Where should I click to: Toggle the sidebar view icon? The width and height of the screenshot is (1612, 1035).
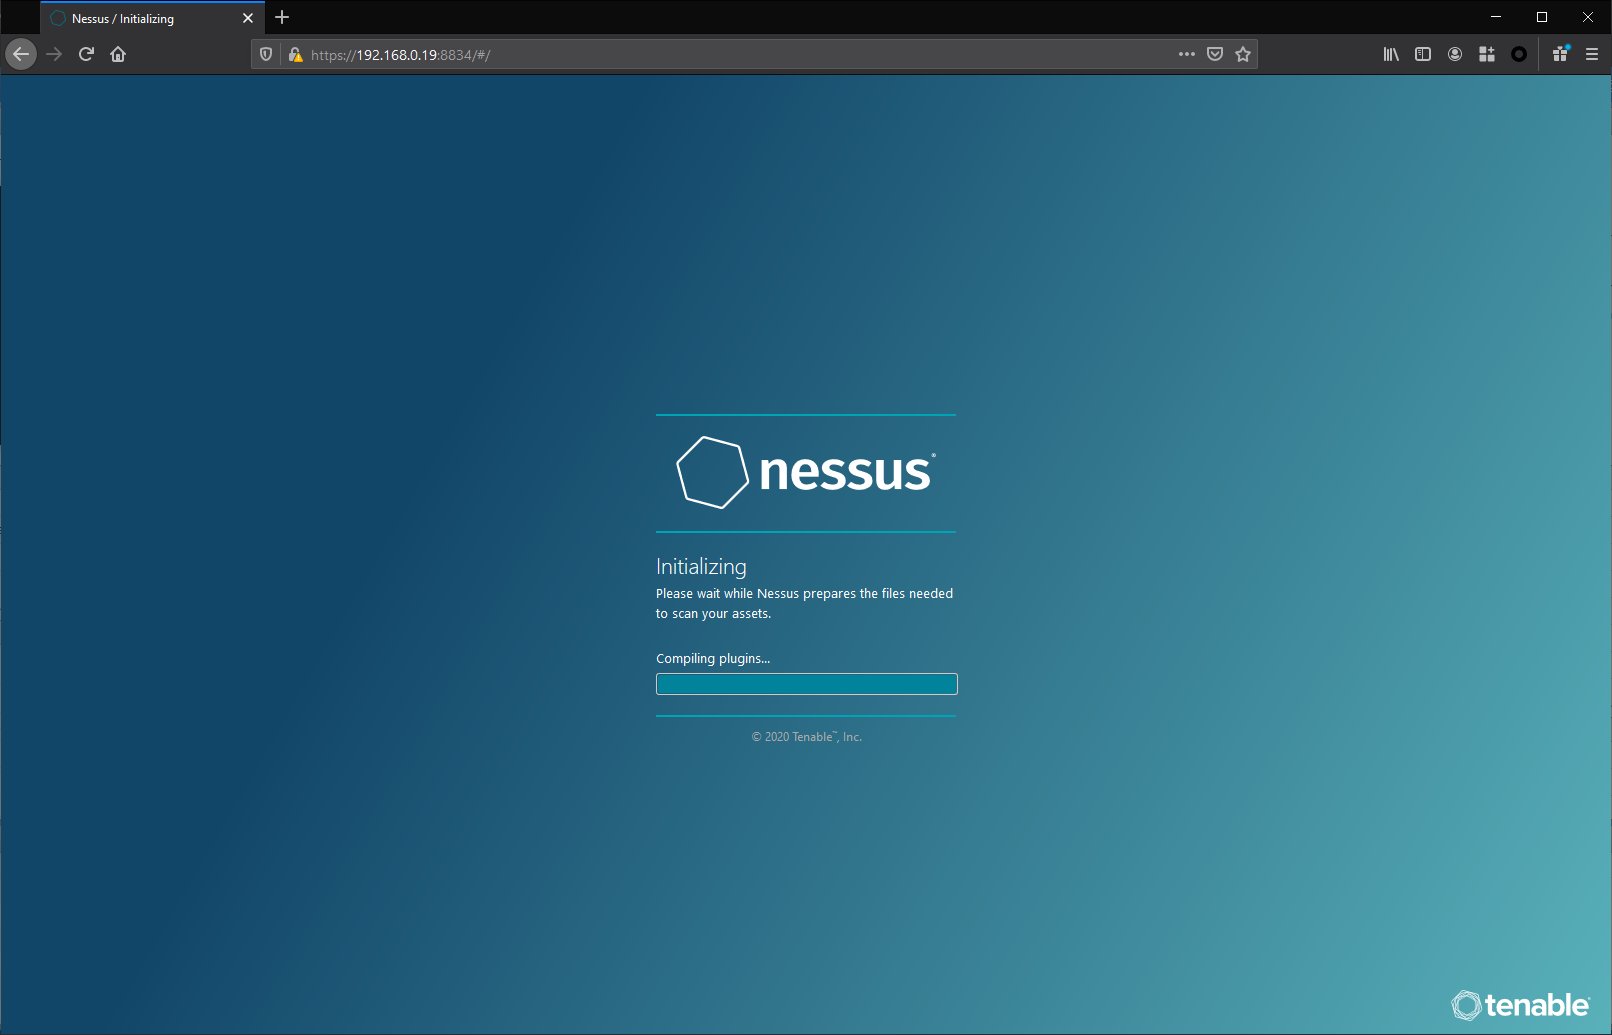click(1423, 54)
